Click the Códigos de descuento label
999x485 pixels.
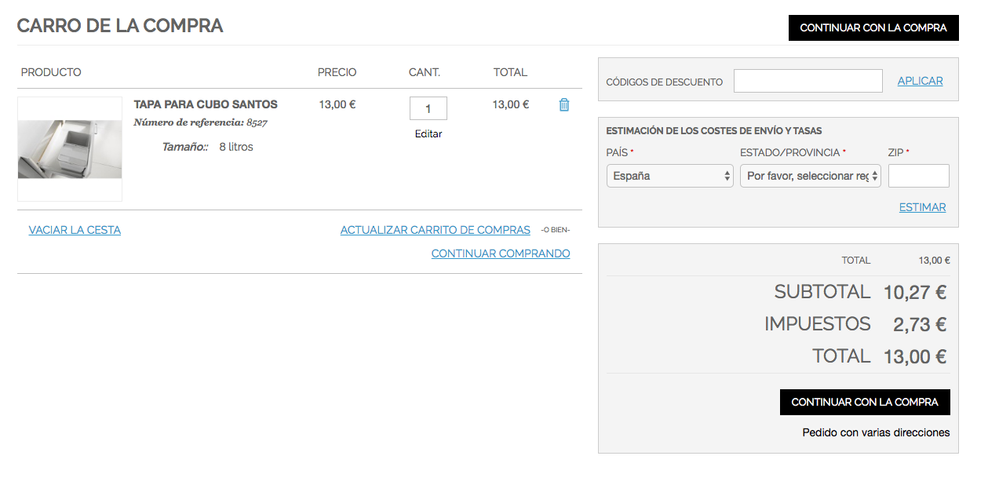pyautogui.click(x=664, y=82)
